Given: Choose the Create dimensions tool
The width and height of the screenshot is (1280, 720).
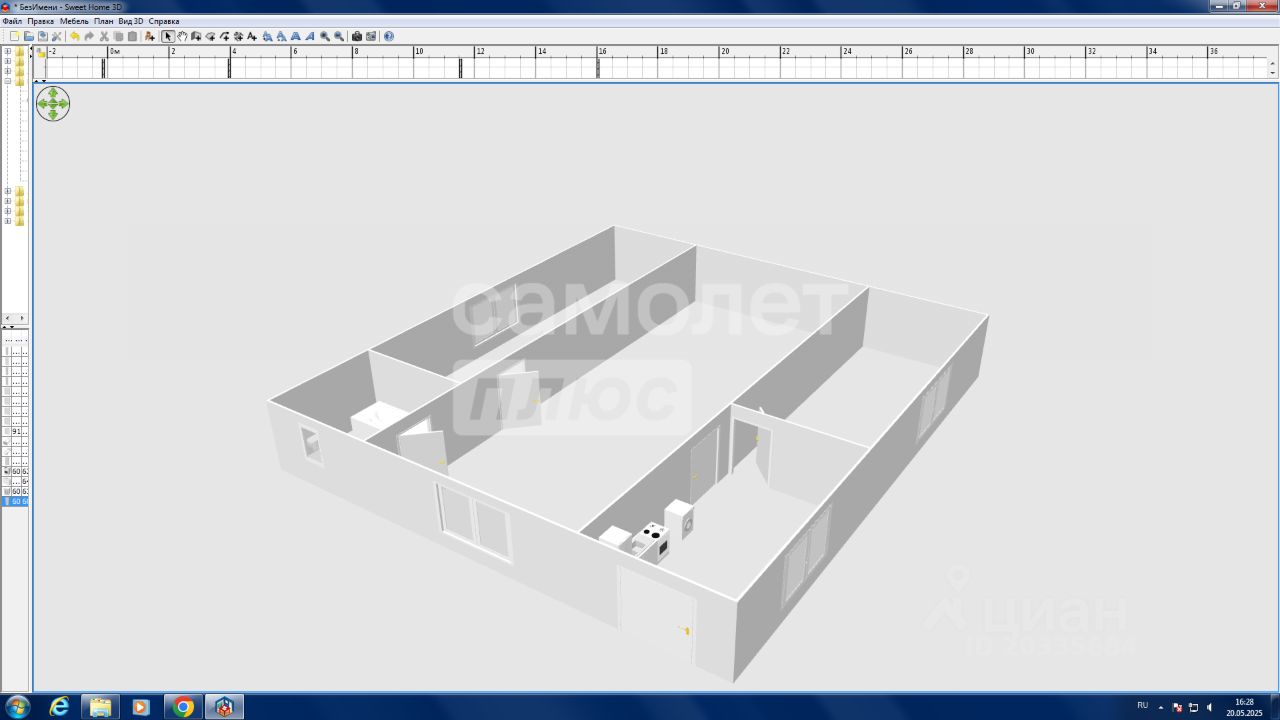Looking at the screenshot, I should point(238,36).
